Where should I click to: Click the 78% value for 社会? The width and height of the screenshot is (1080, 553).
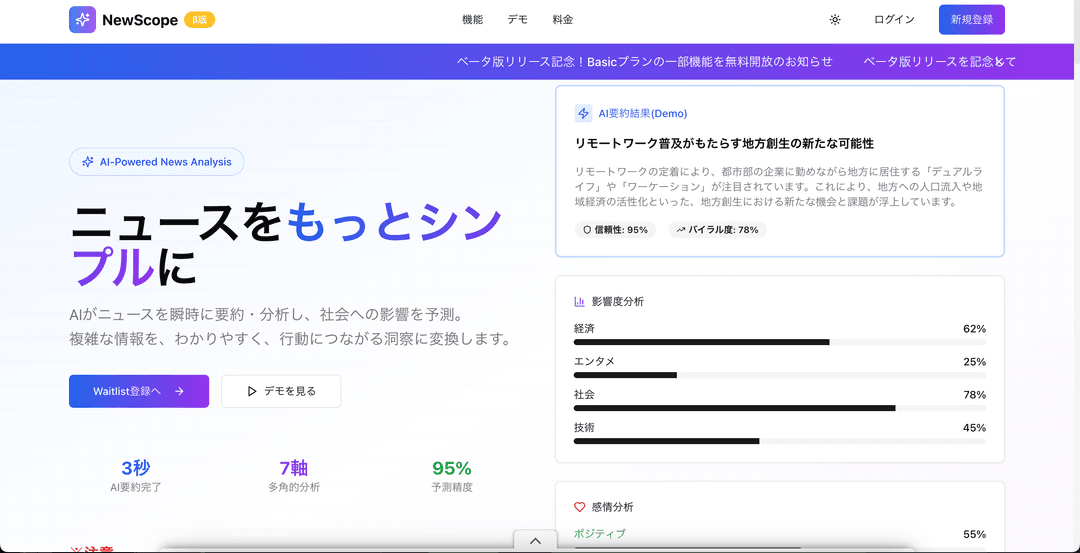click(975, 395)
